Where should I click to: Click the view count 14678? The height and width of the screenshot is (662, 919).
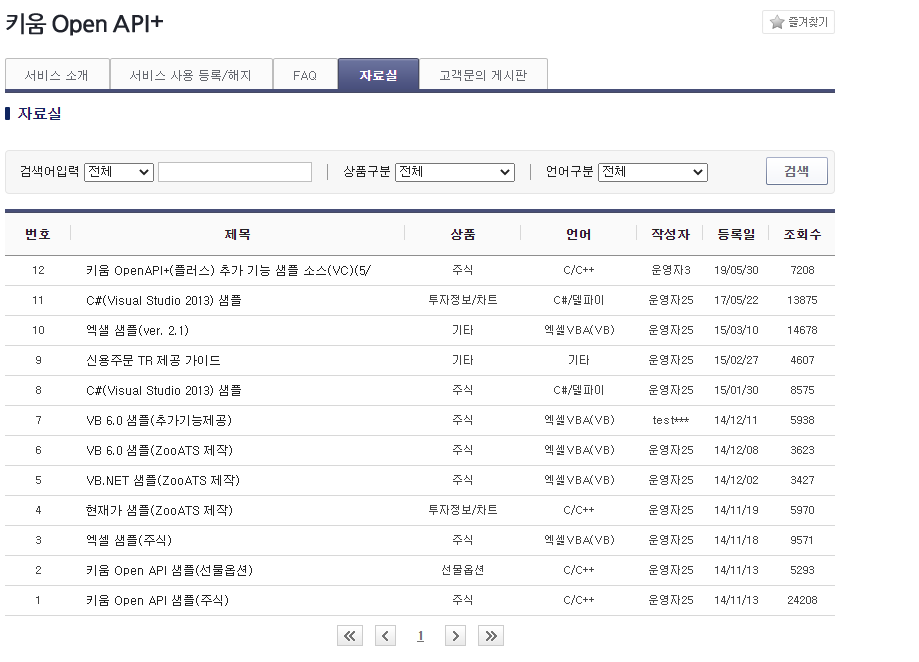[x=802, y=330]
